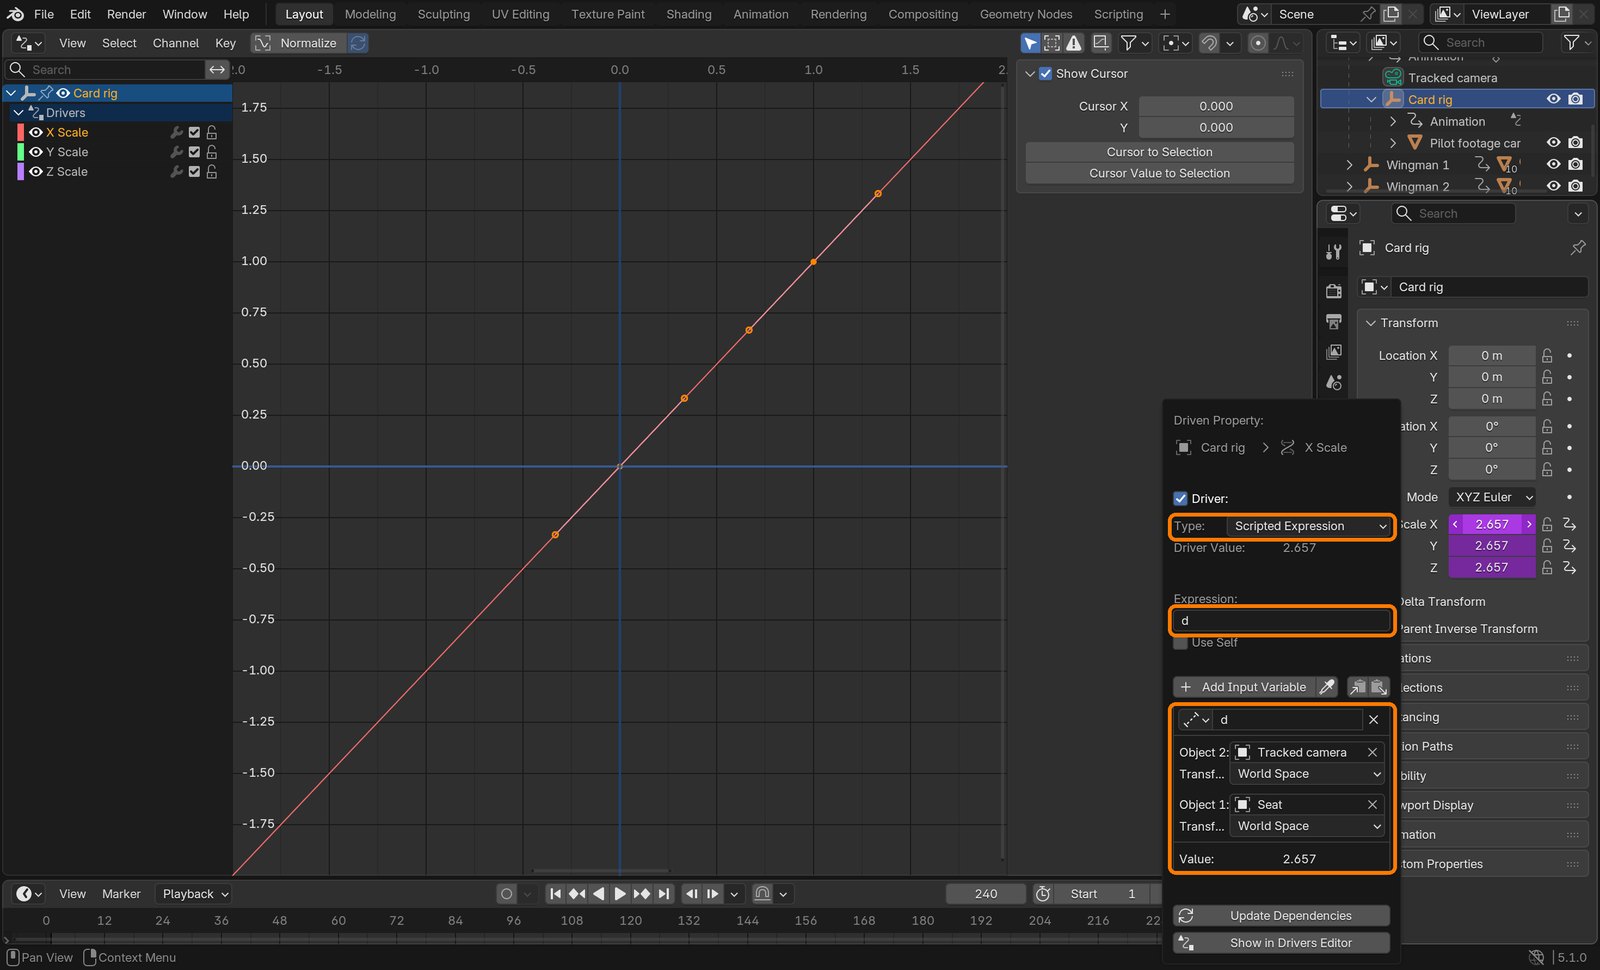Click the pin icon next to Card rig properties

1578,247
